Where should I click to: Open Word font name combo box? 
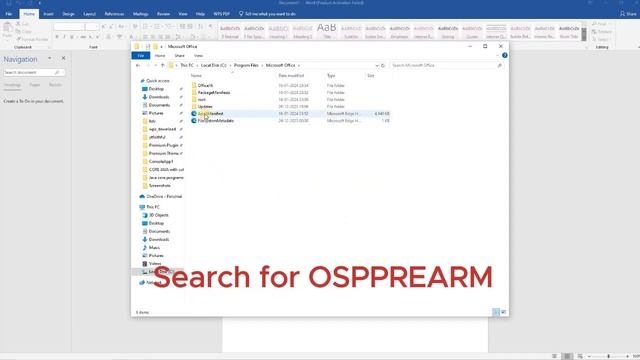[x=69, y=27]
